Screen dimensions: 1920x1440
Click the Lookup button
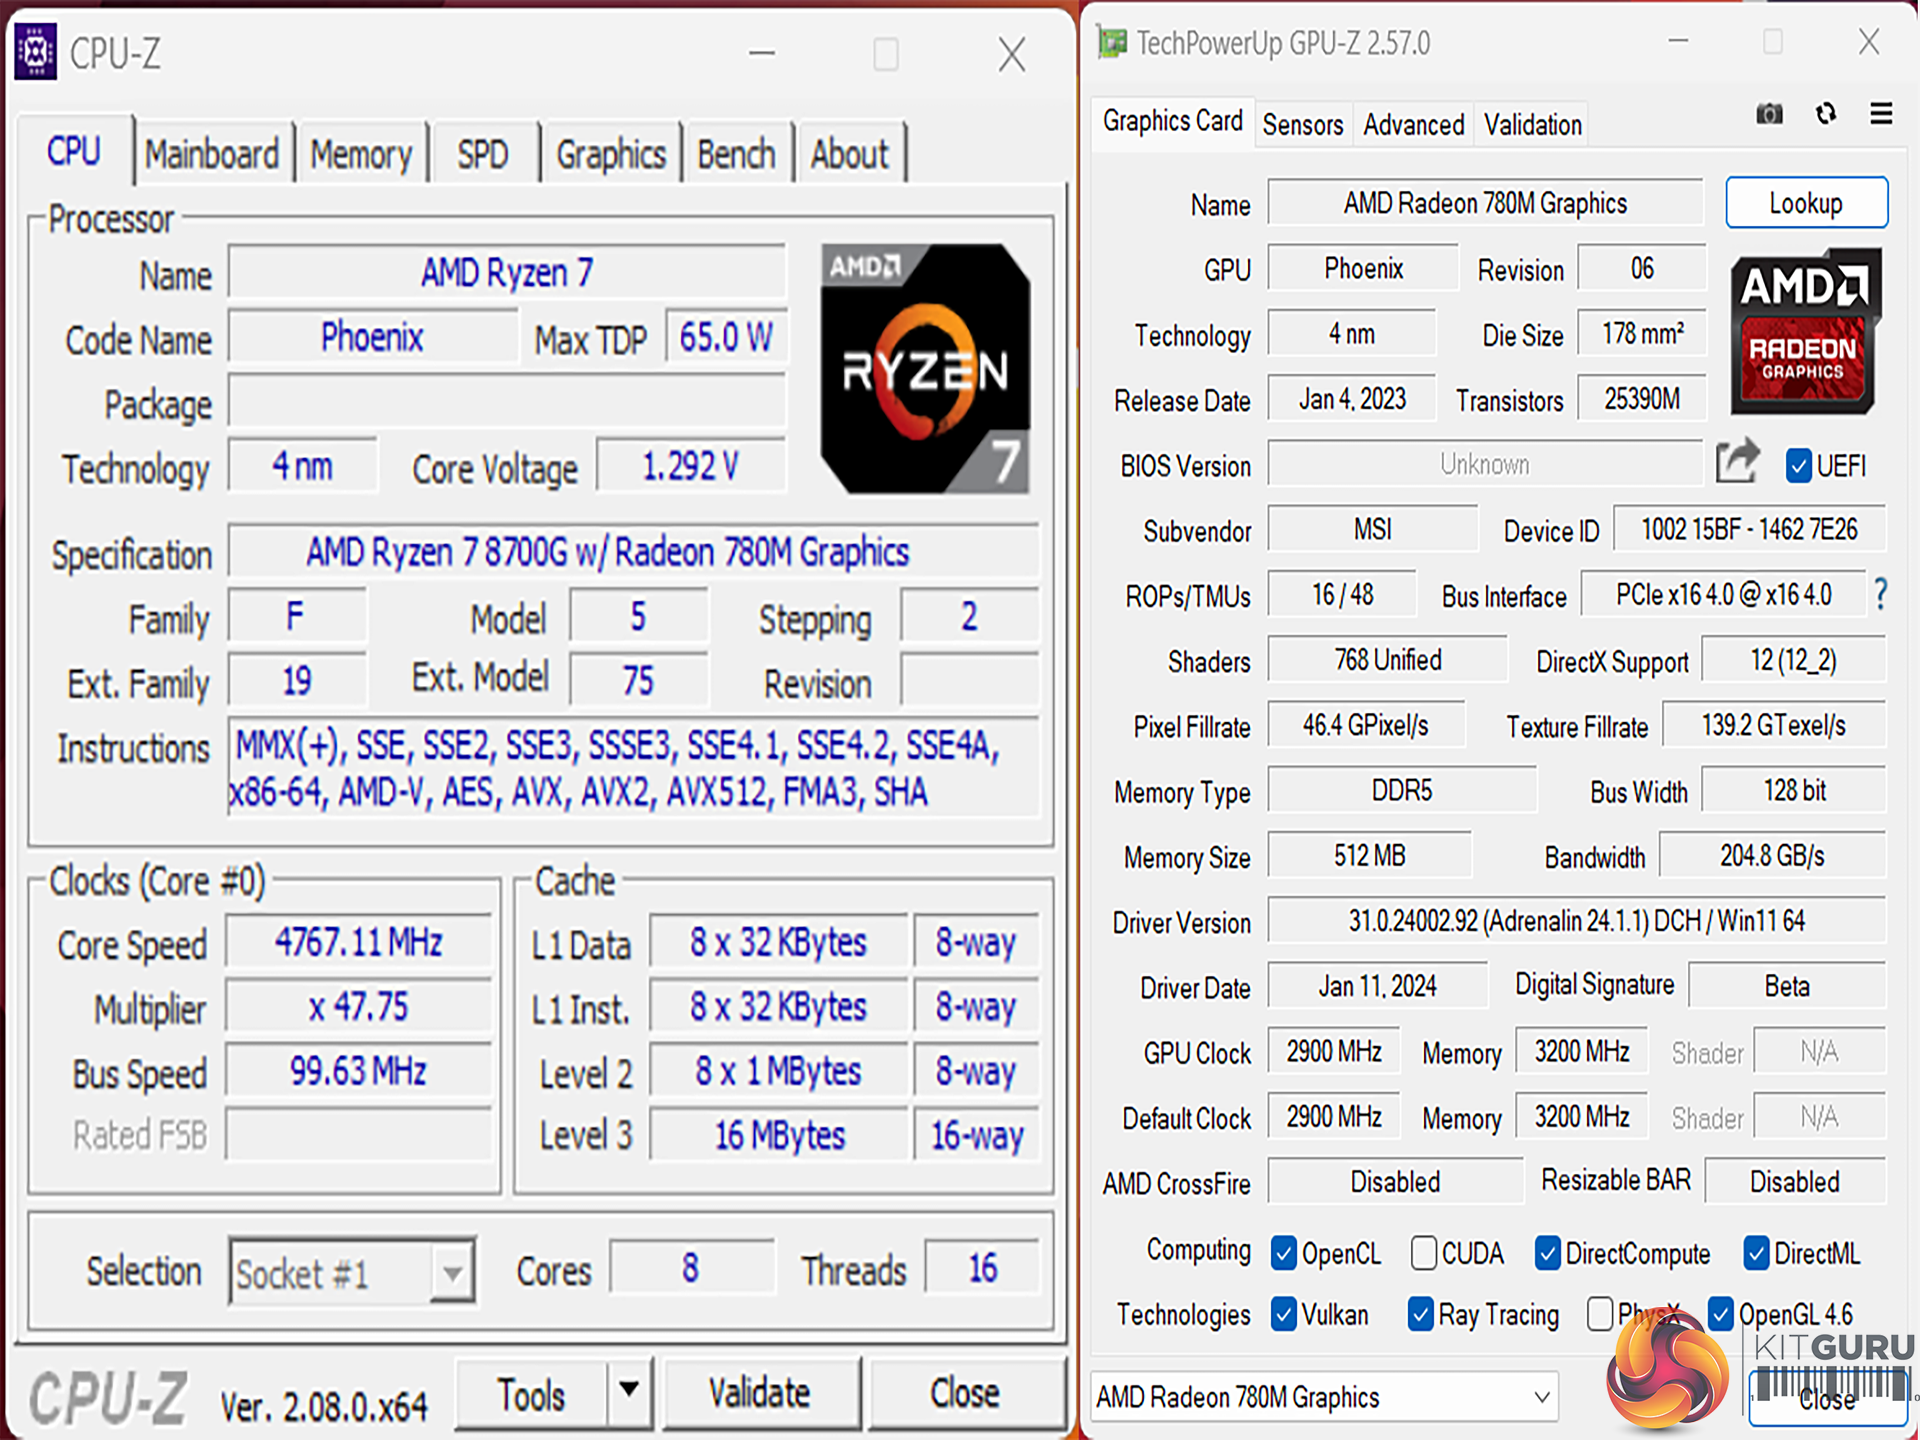coord(1805,204)
